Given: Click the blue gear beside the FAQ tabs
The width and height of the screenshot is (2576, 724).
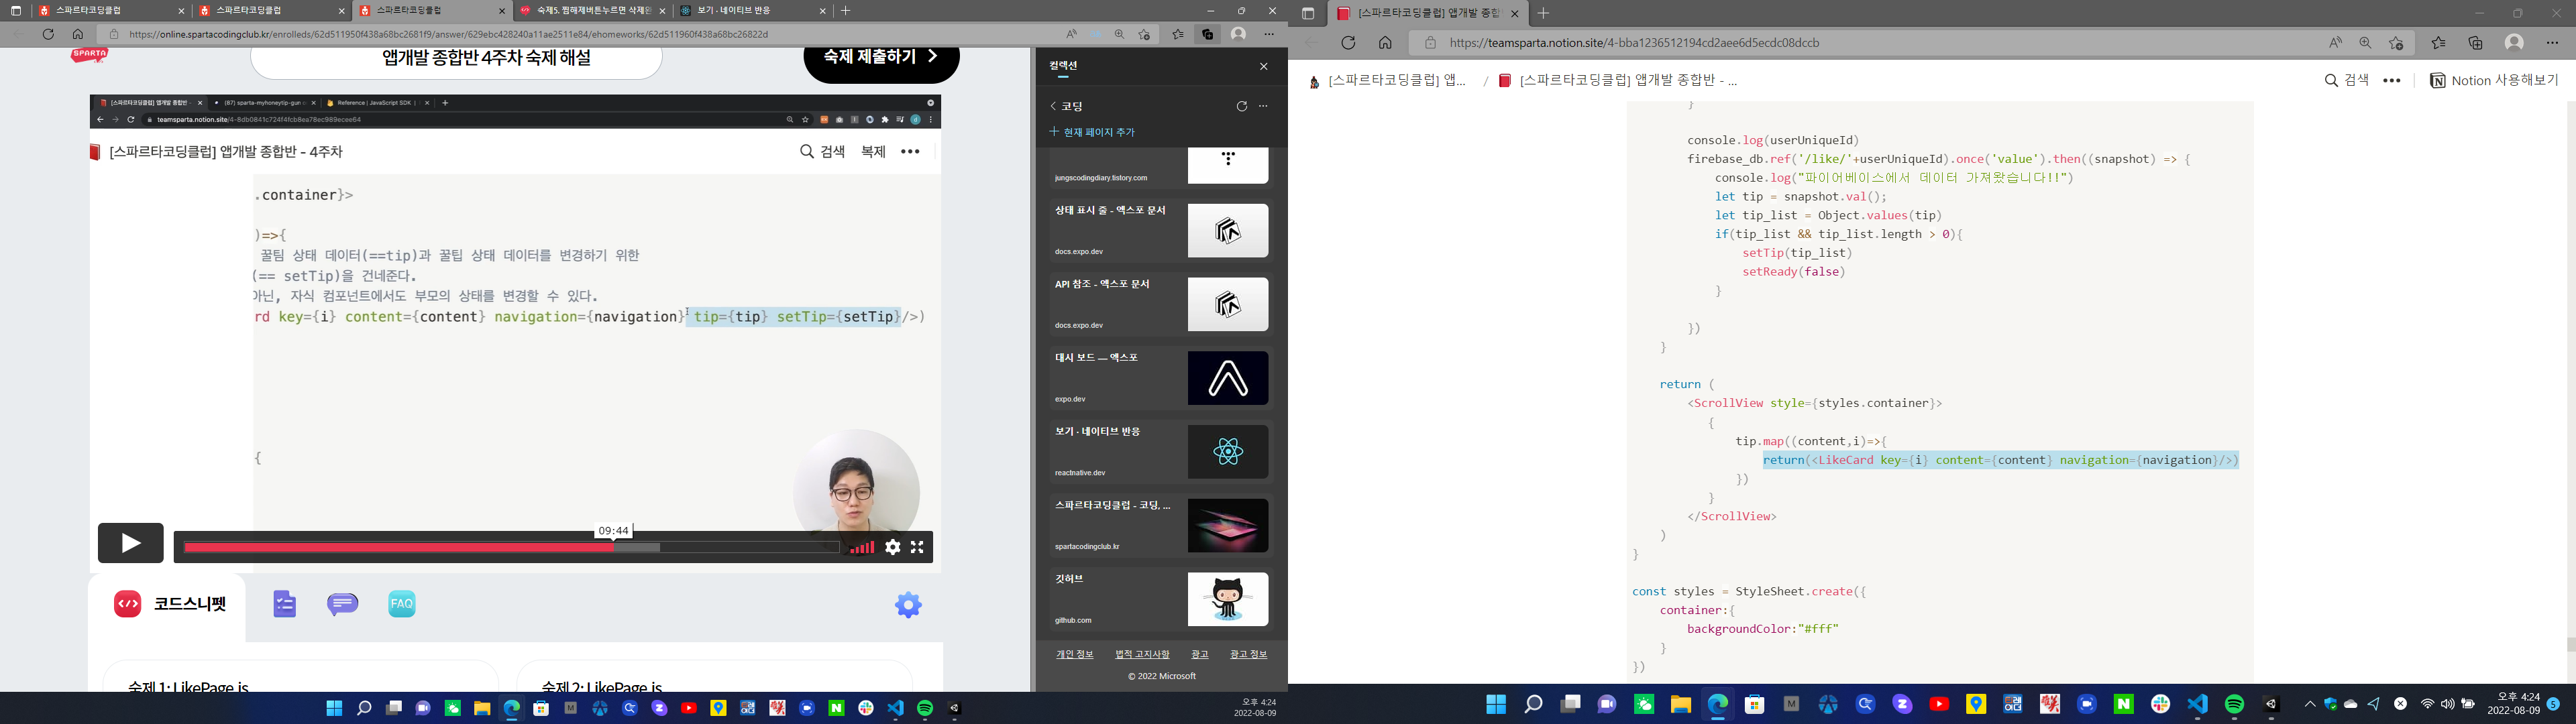Looking at the screenshot, I should (908, 605).
